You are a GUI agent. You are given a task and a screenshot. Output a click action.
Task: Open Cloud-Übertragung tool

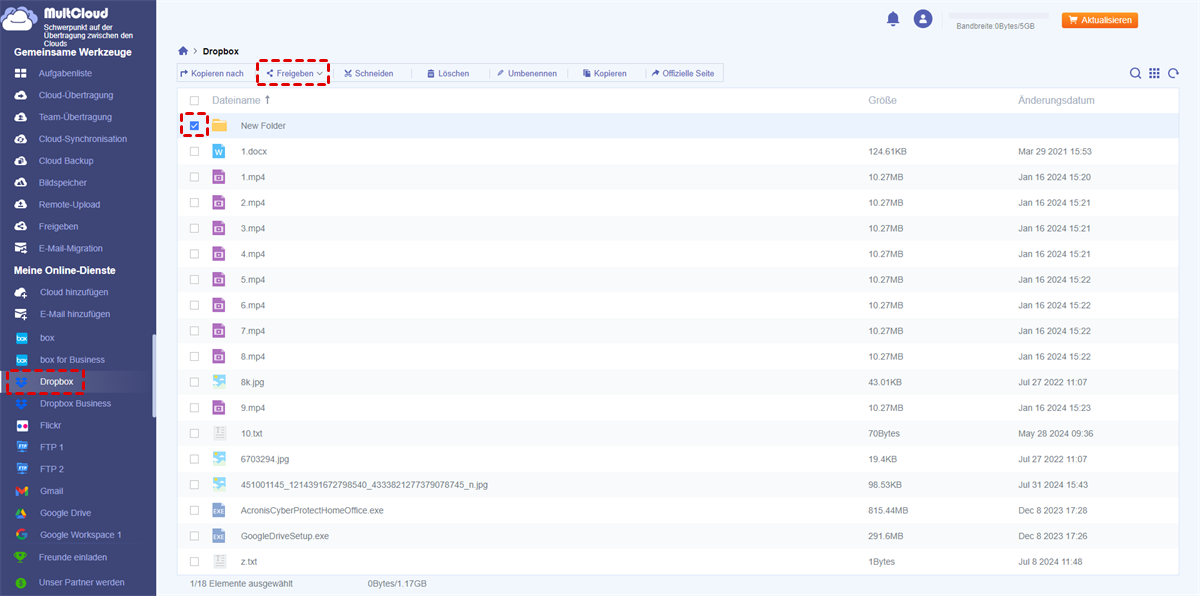pyautogui.click(x=76, y=95)
